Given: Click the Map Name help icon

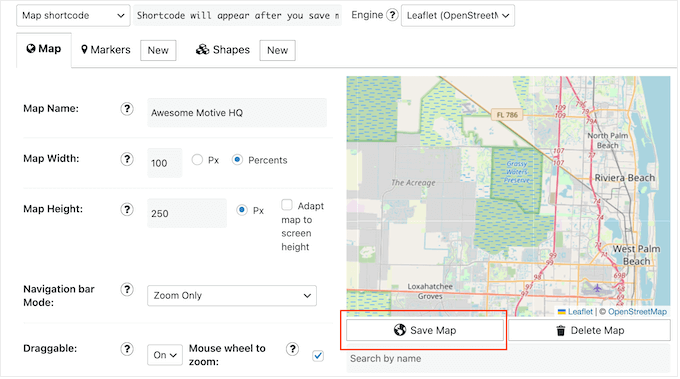Looking at the screenshot, I should click(x=127, y=109).
